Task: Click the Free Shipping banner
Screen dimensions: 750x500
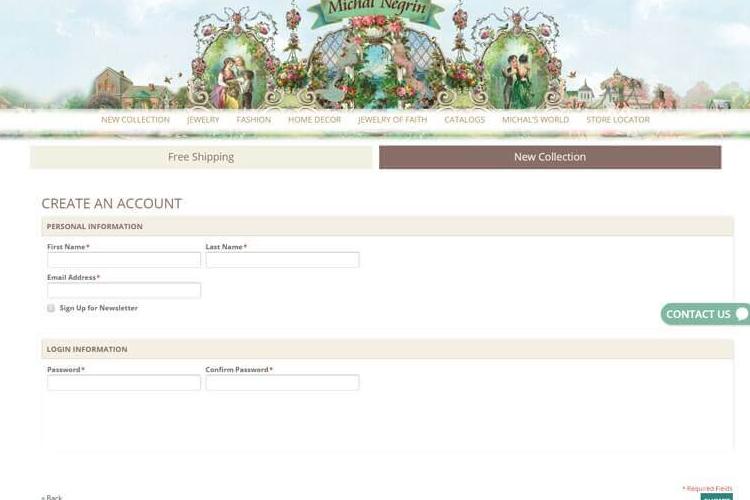Action: pyautogui.click(x=201, y=157)
